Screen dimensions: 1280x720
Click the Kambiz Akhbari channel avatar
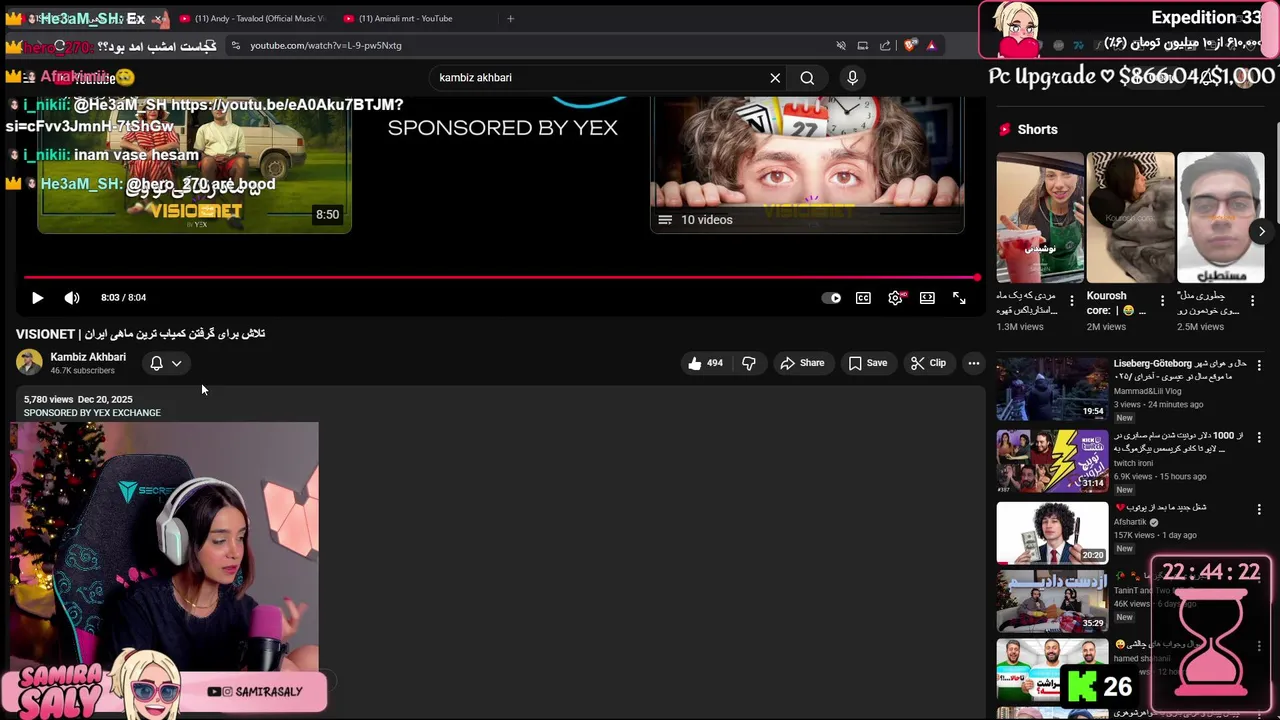[x=29, y=362]
